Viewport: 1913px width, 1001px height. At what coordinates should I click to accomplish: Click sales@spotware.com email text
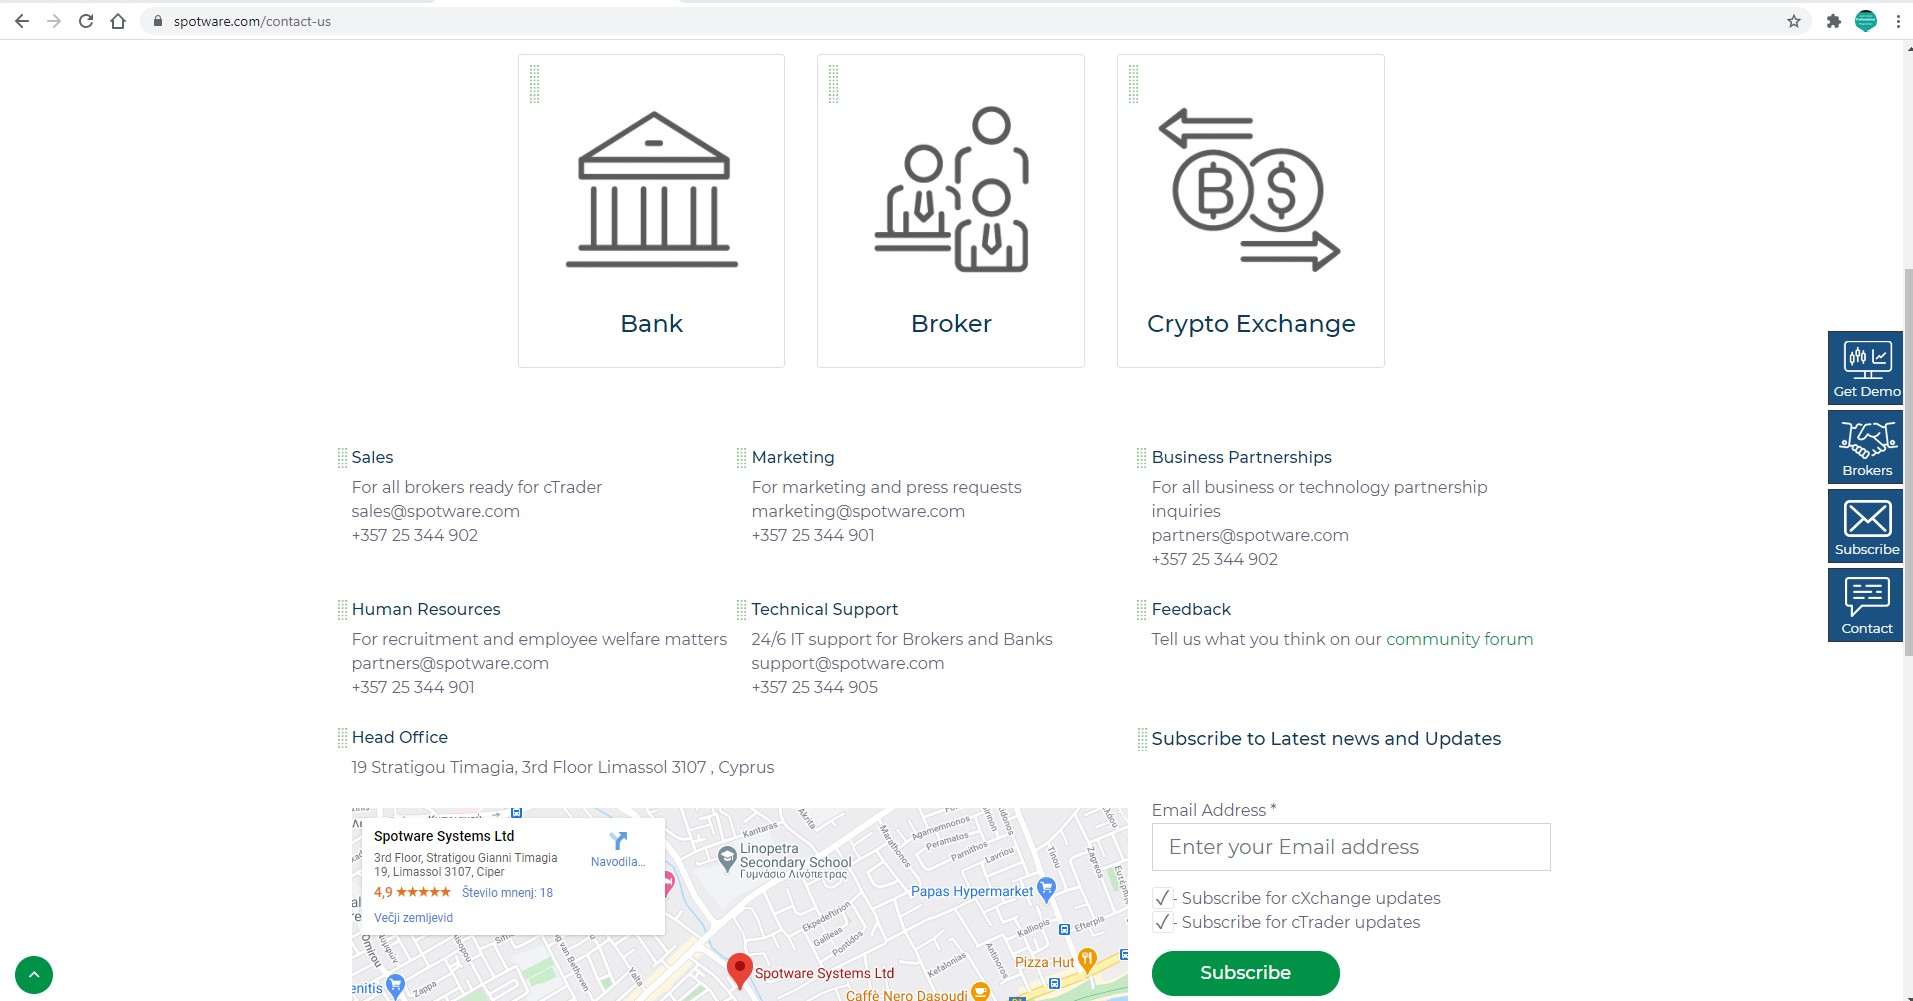(436, 511)
